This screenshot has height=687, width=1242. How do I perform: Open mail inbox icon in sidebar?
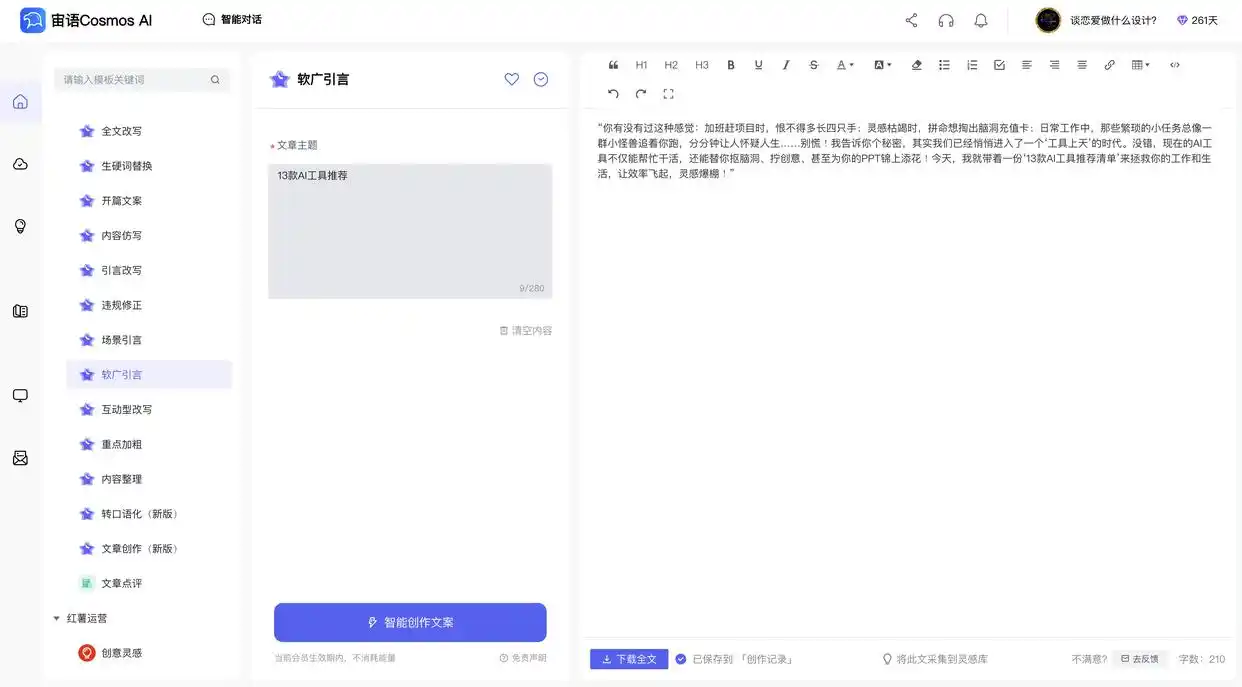click(20, 458)
